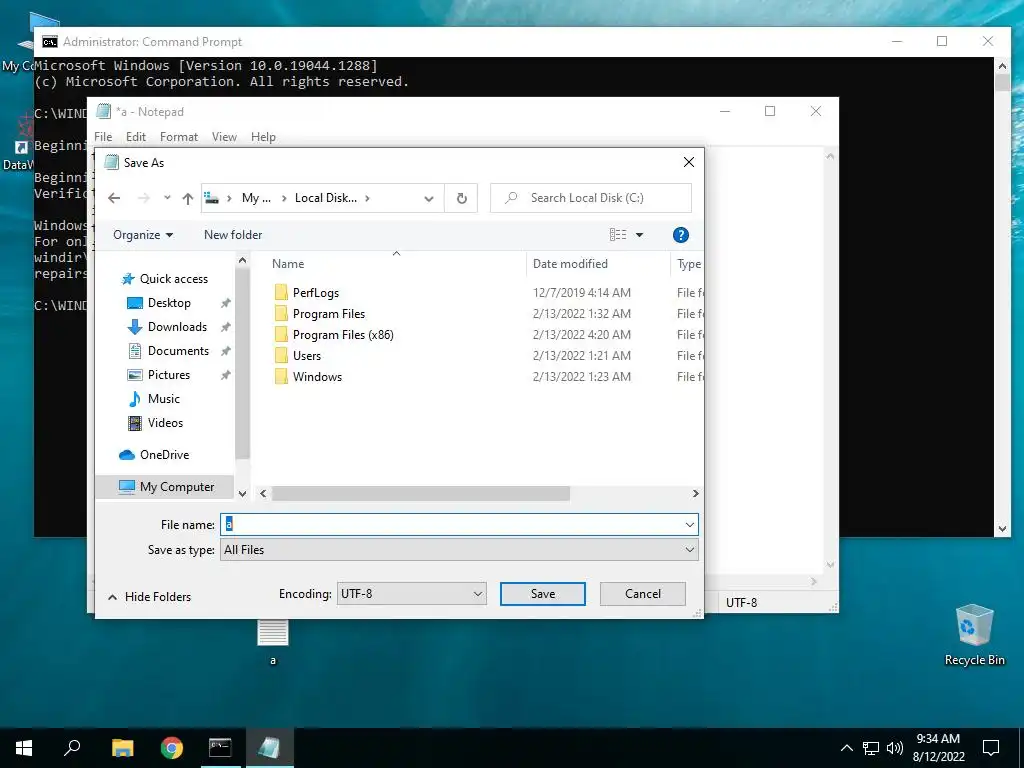
Task: Select Pictures in navigation pane
Action: (x=168, y=375)
